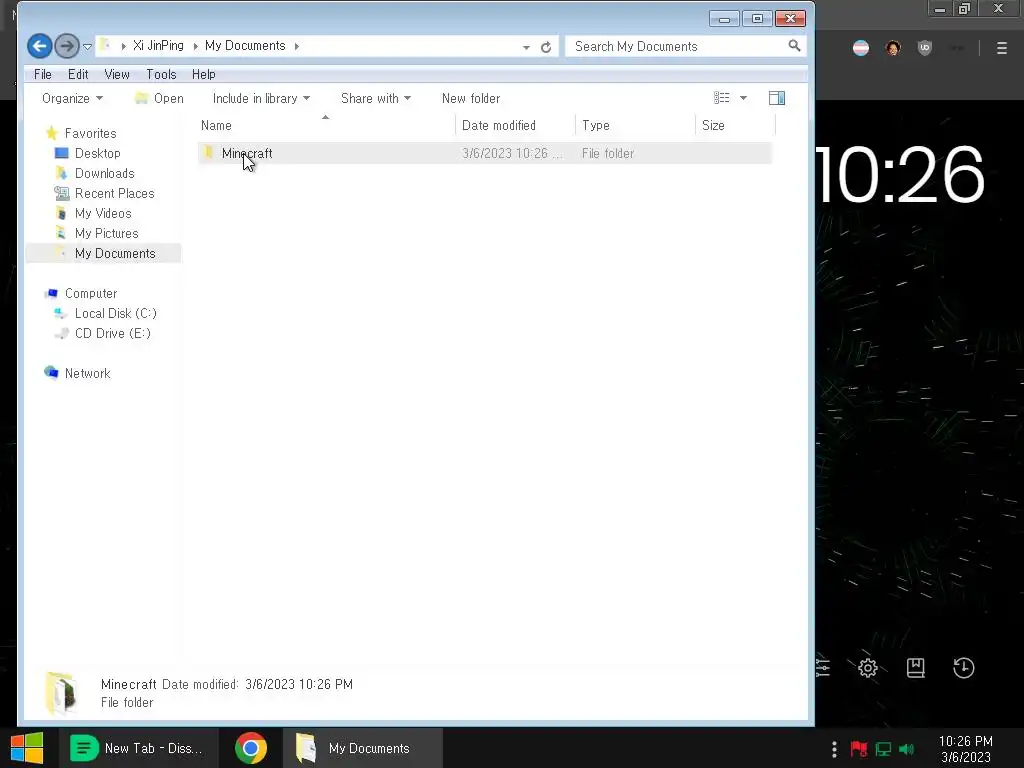Image resolution: width=1024 pixels, height=768 pixels.
Task: Open Downloads in the navigation pane
Action: tap(104, 174)
